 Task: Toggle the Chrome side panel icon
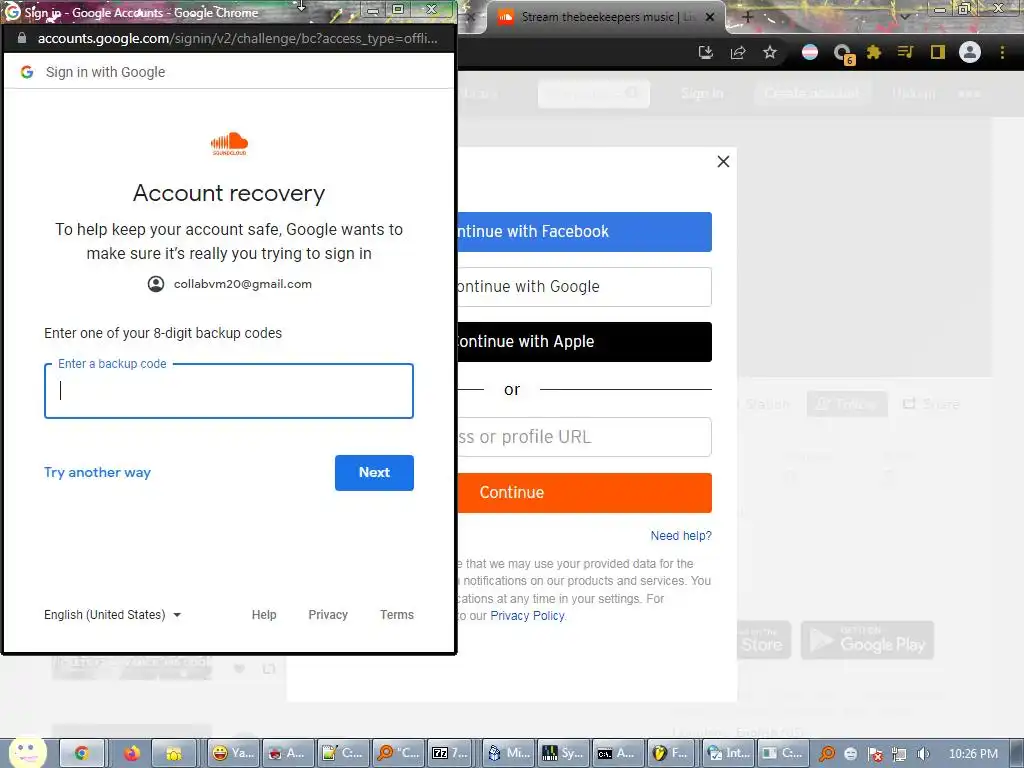pos(938,52)
